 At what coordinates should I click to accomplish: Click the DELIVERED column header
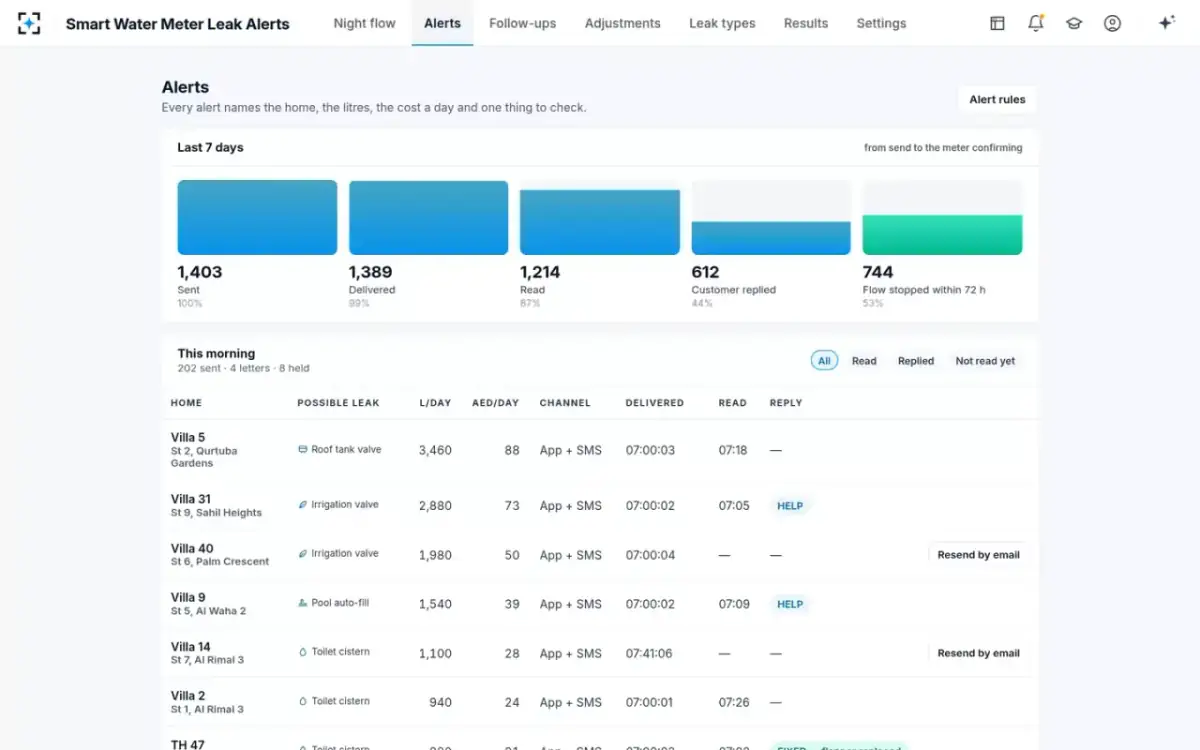tap(655, 403)
